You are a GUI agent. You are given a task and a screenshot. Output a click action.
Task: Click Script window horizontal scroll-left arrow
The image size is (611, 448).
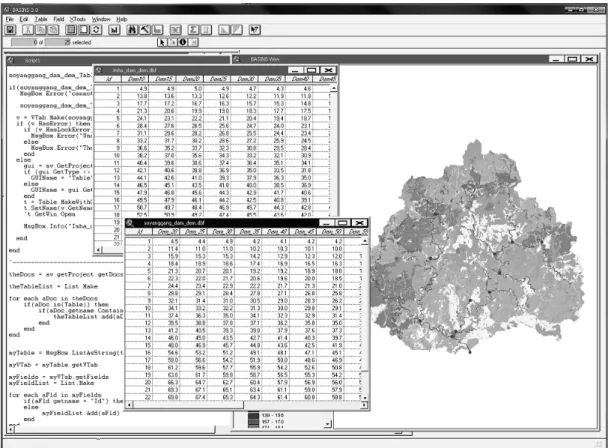11,429
